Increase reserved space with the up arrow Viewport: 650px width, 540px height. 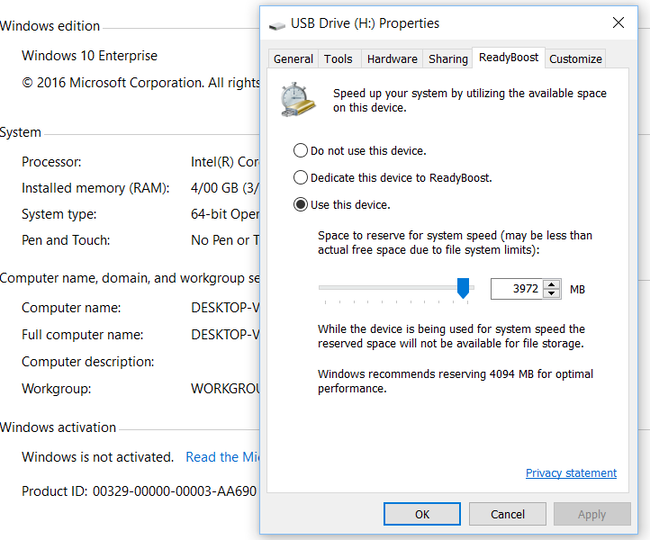coord(552,284)
